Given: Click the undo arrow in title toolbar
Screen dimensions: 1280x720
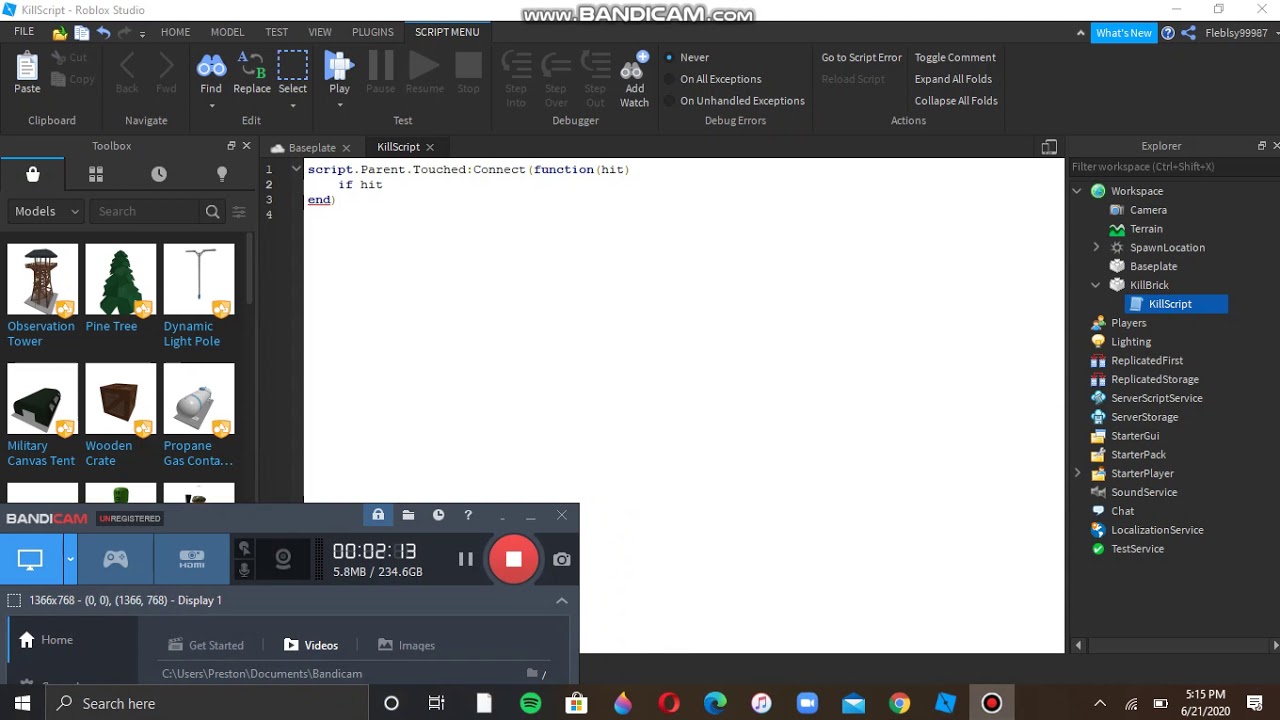Looking at the screenshot, I should pos(103,33).
